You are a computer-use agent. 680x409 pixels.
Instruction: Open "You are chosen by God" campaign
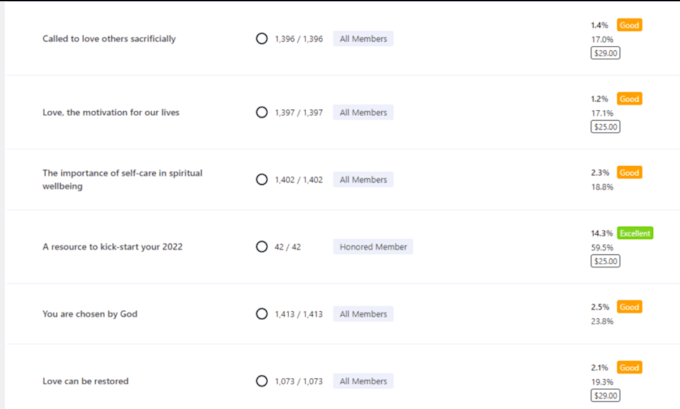[x=90, y=314]
